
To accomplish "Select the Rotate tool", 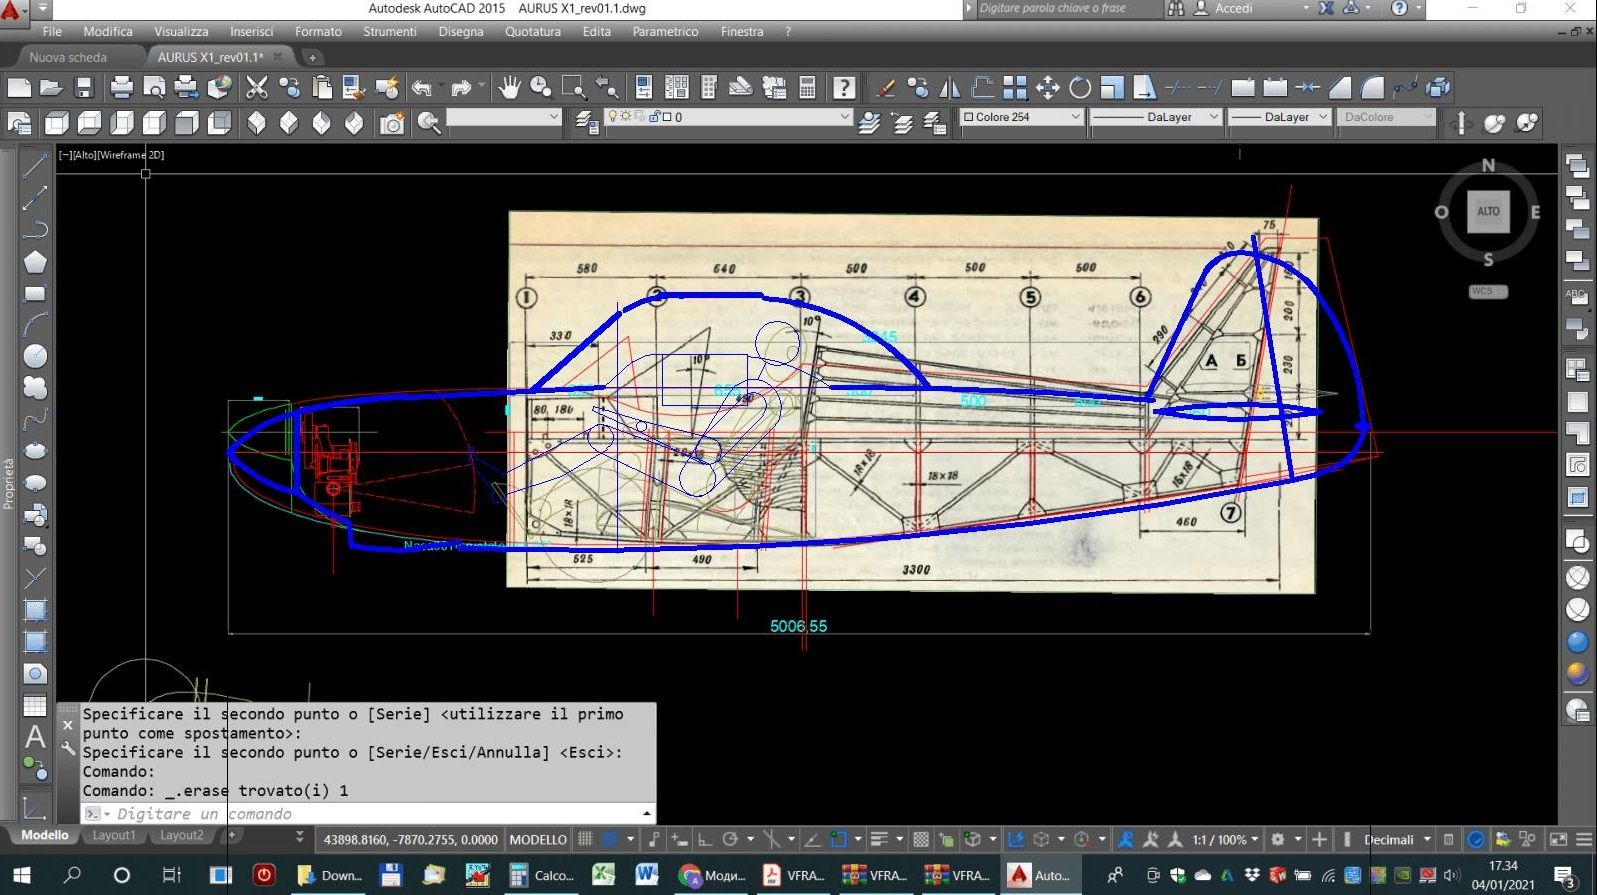I will click(1080, 88).
